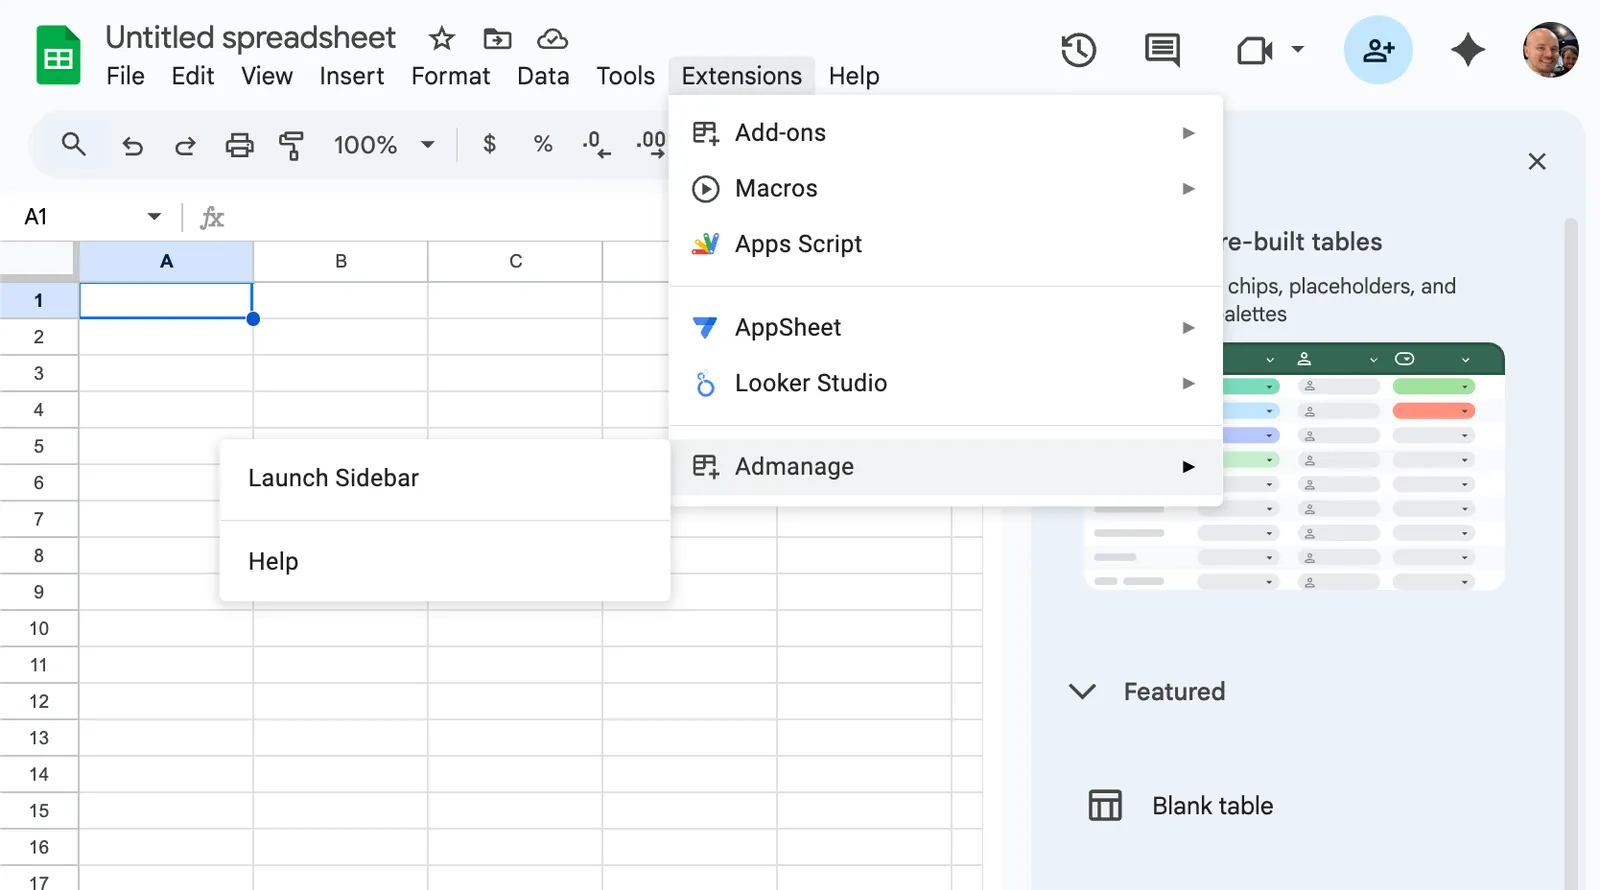This screenshot has height=890, width=1600.
Task: Open the video call dropdown arrow
Action: 1297,49
